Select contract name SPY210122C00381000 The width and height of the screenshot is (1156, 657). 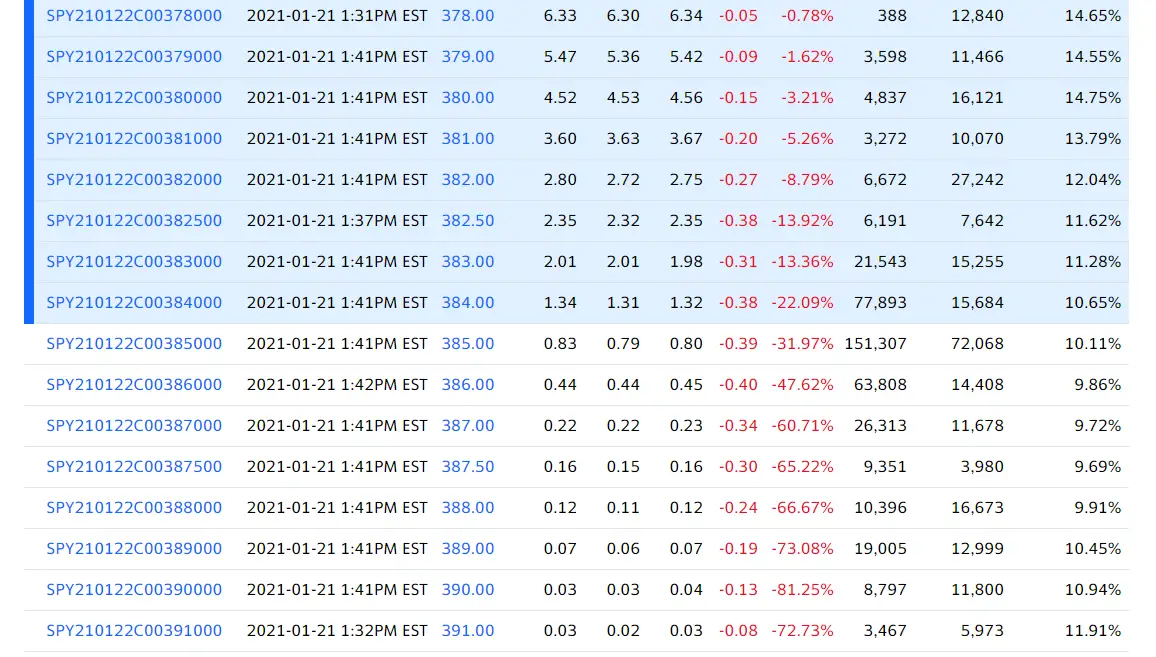[134, 139]
